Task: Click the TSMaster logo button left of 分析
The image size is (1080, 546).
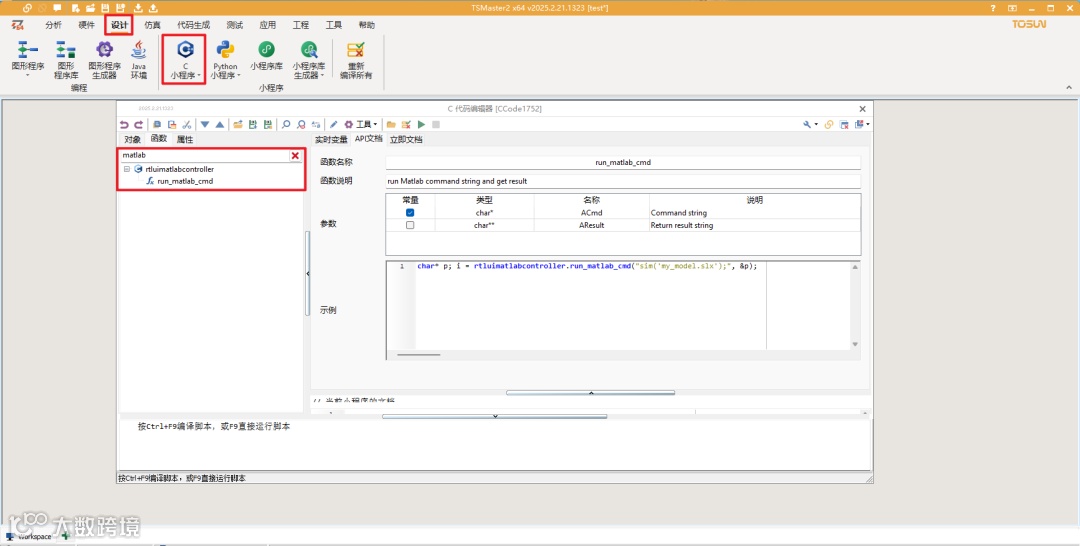Action: pos(18,25)
